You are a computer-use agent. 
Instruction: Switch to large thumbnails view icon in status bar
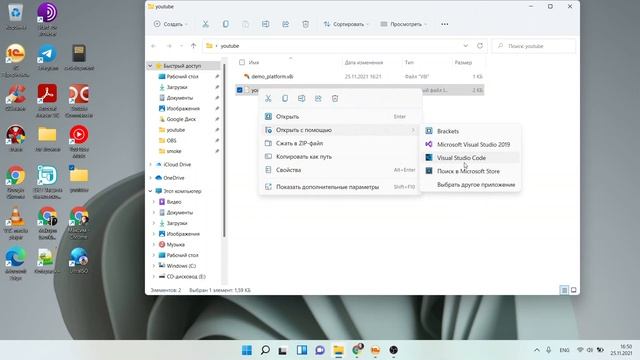point(573,290)
